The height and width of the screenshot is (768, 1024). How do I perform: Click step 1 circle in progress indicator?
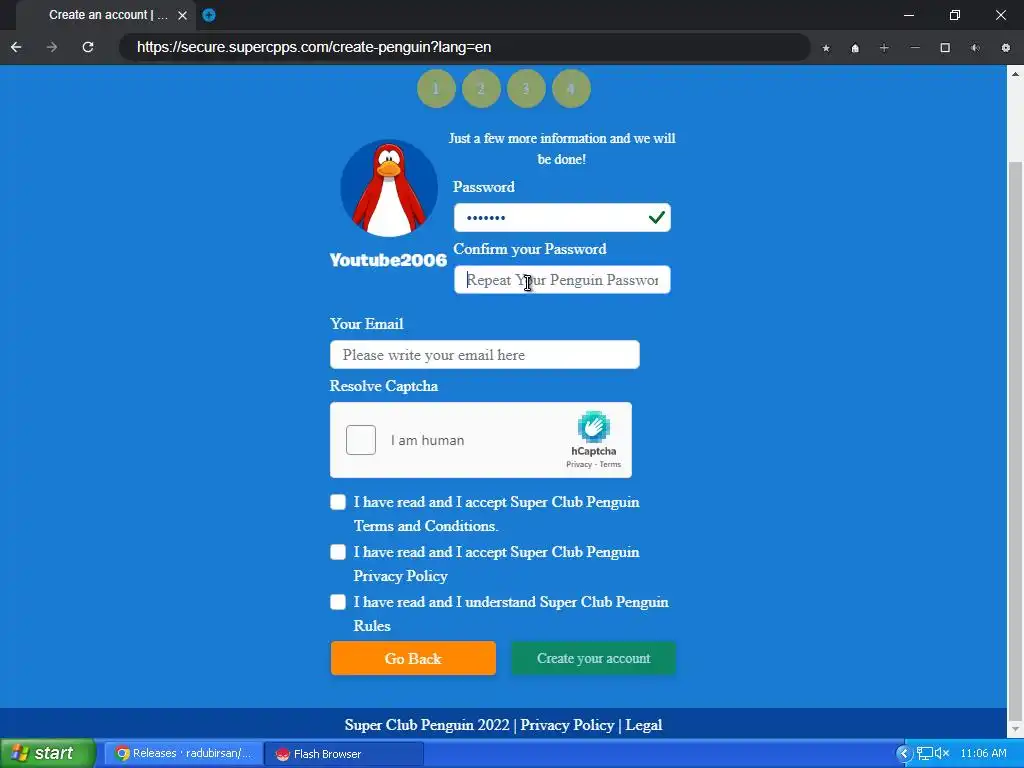[436, 88]
